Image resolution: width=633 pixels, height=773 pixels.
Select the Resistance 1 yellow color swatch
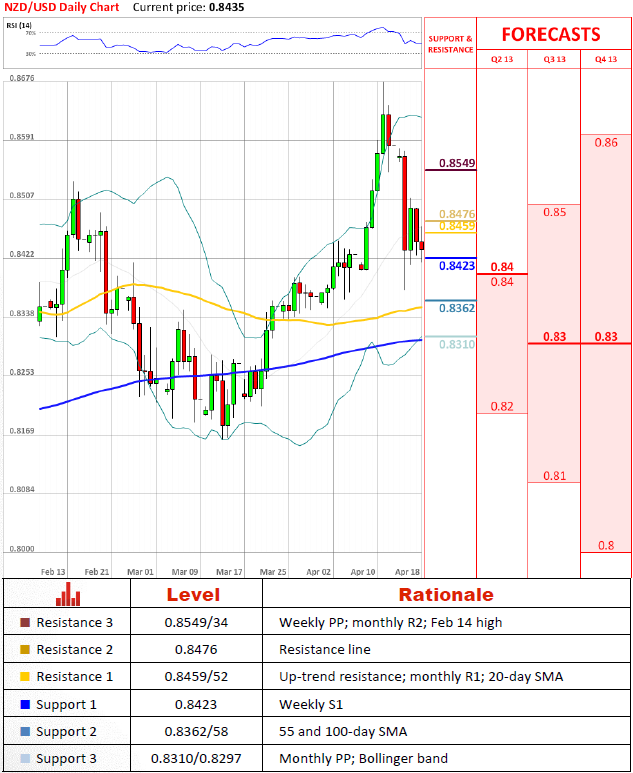(25, 677)
